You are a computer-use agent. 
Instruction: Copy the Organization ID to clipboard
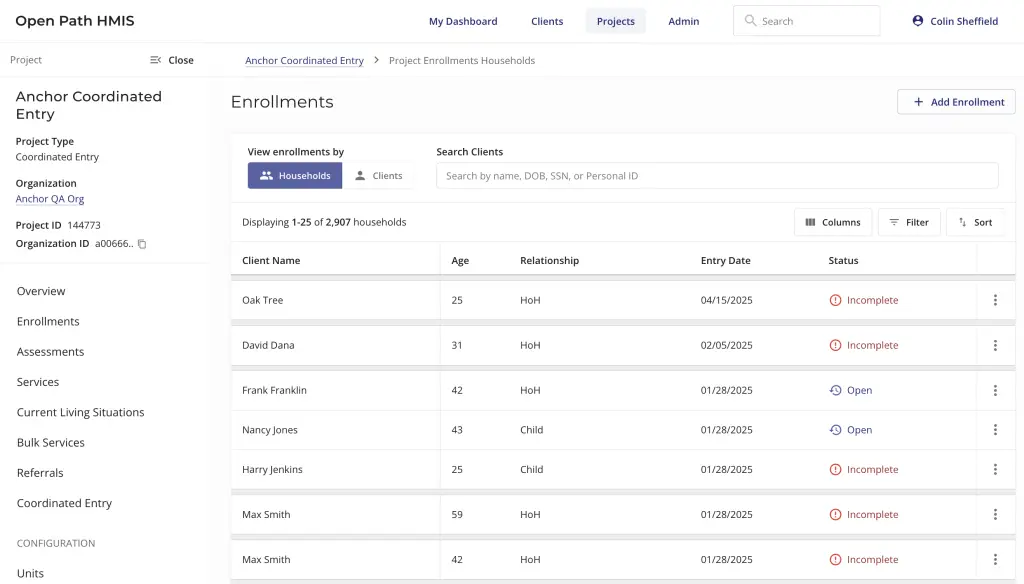pos(142,244)
